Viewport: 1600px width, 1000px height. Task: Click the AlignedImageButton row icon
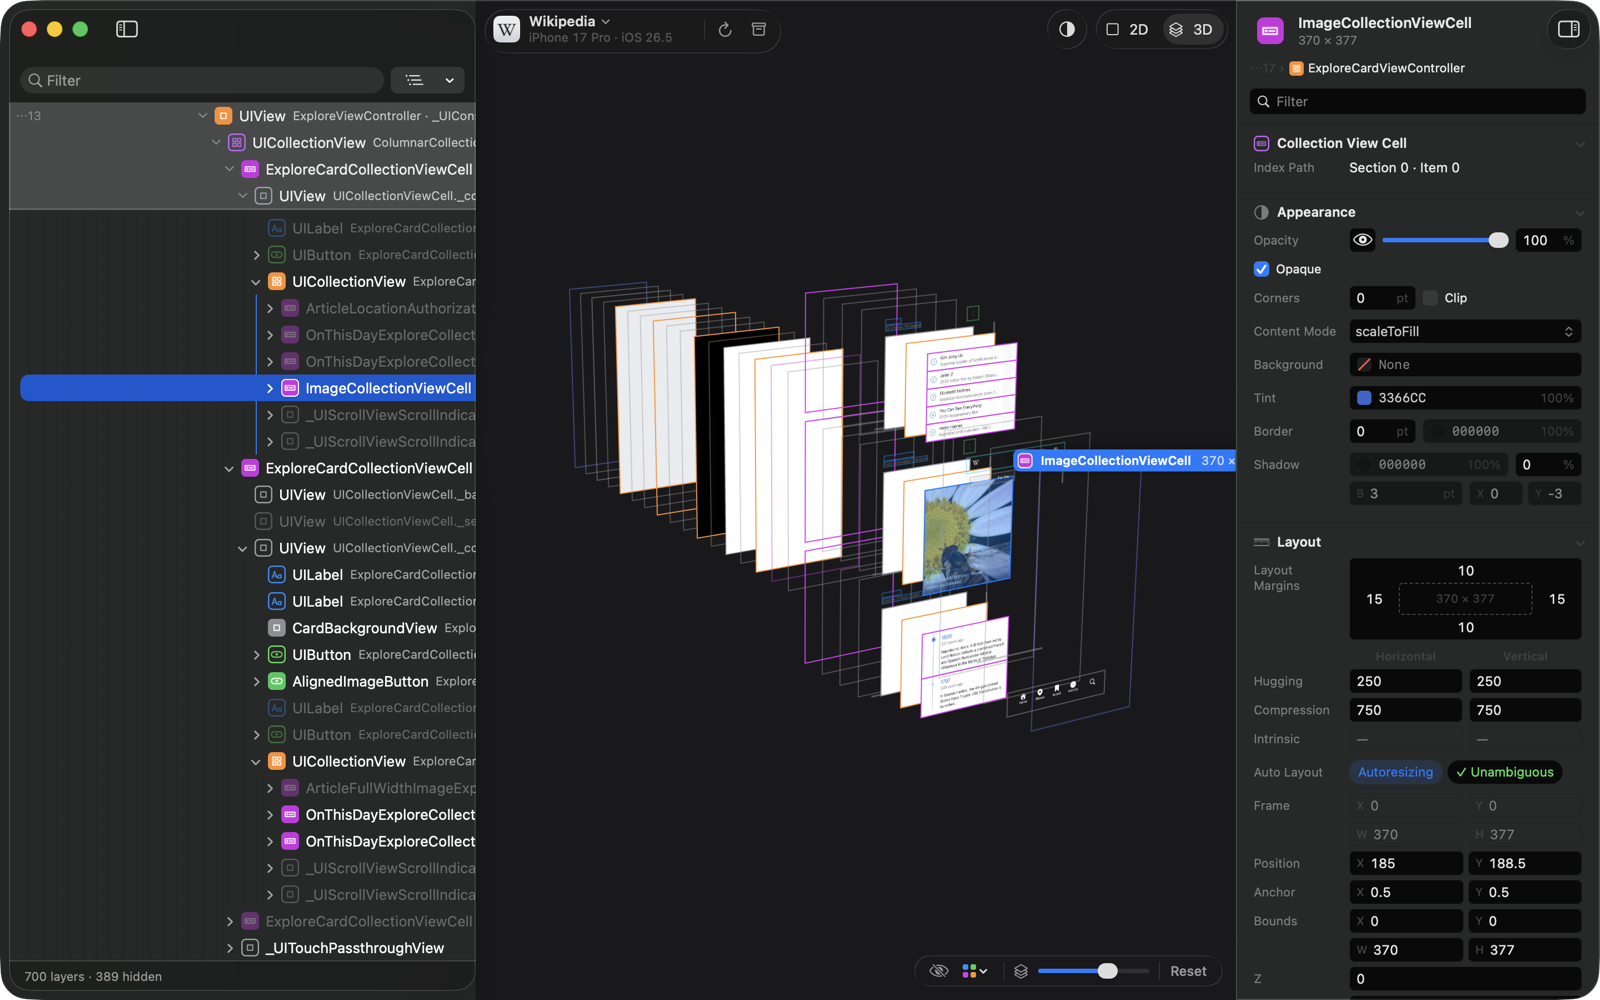pyautogui.click(x=277, y=681)
